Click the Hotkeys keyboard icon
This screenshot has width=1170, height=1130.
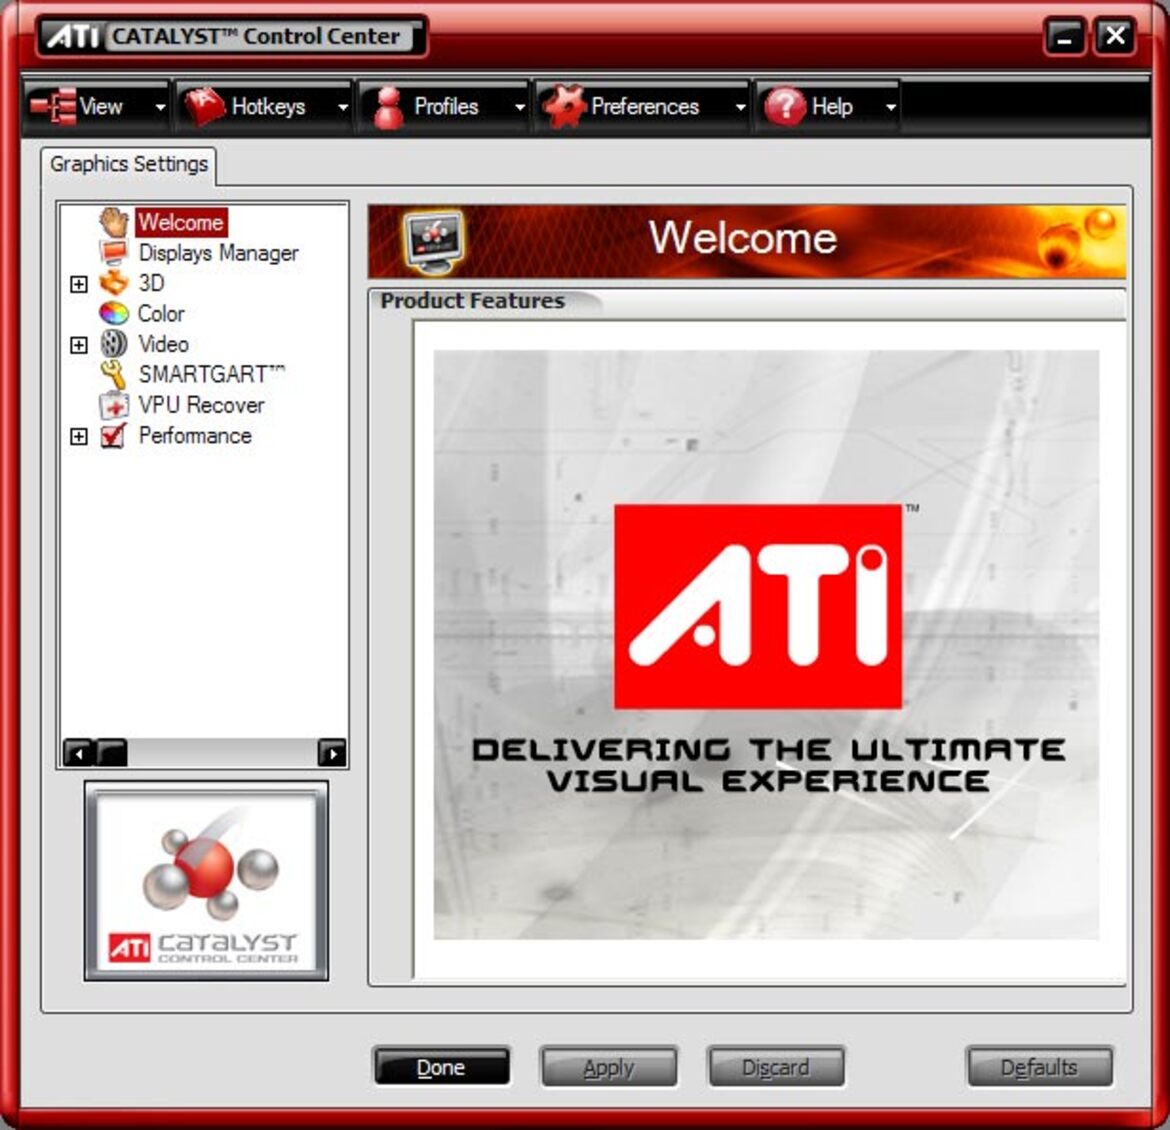point(204,107)
